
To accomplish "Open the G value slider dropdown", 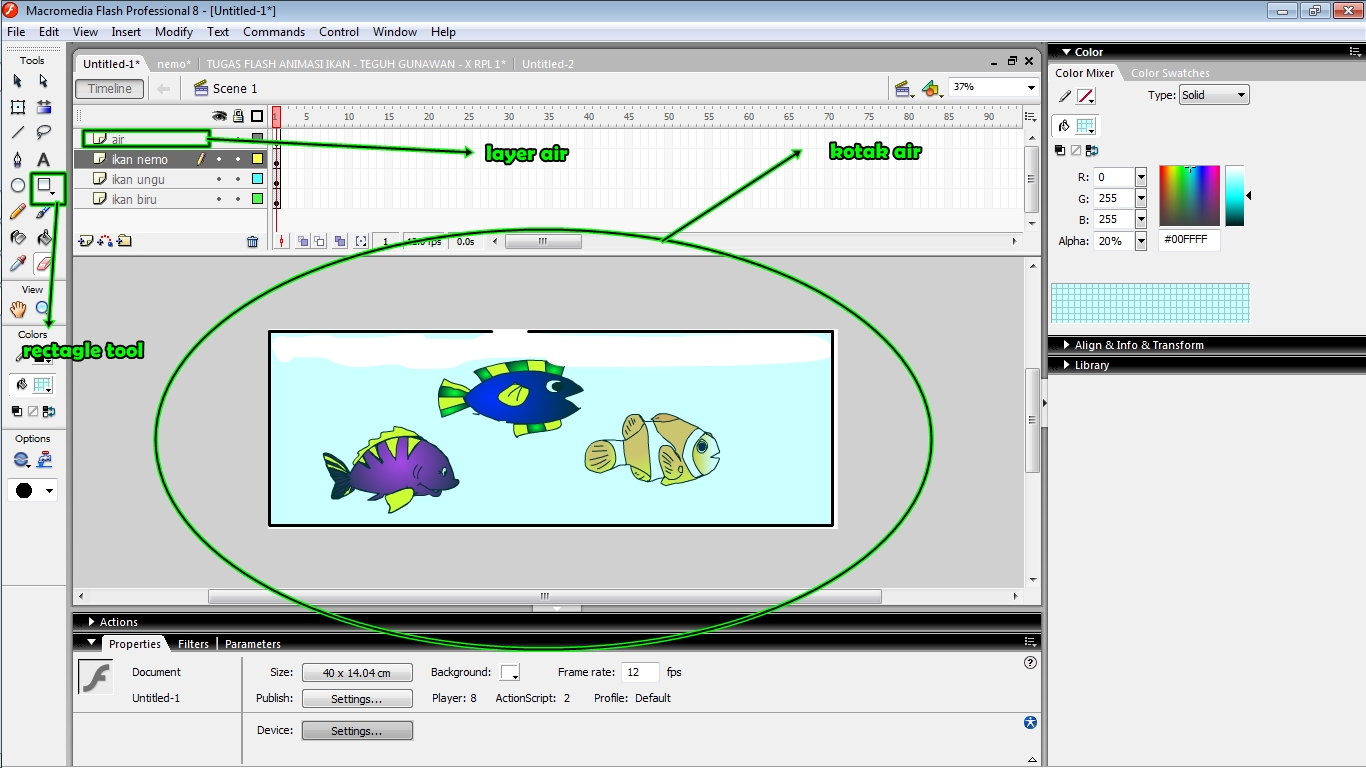I will pos(1141,198).
